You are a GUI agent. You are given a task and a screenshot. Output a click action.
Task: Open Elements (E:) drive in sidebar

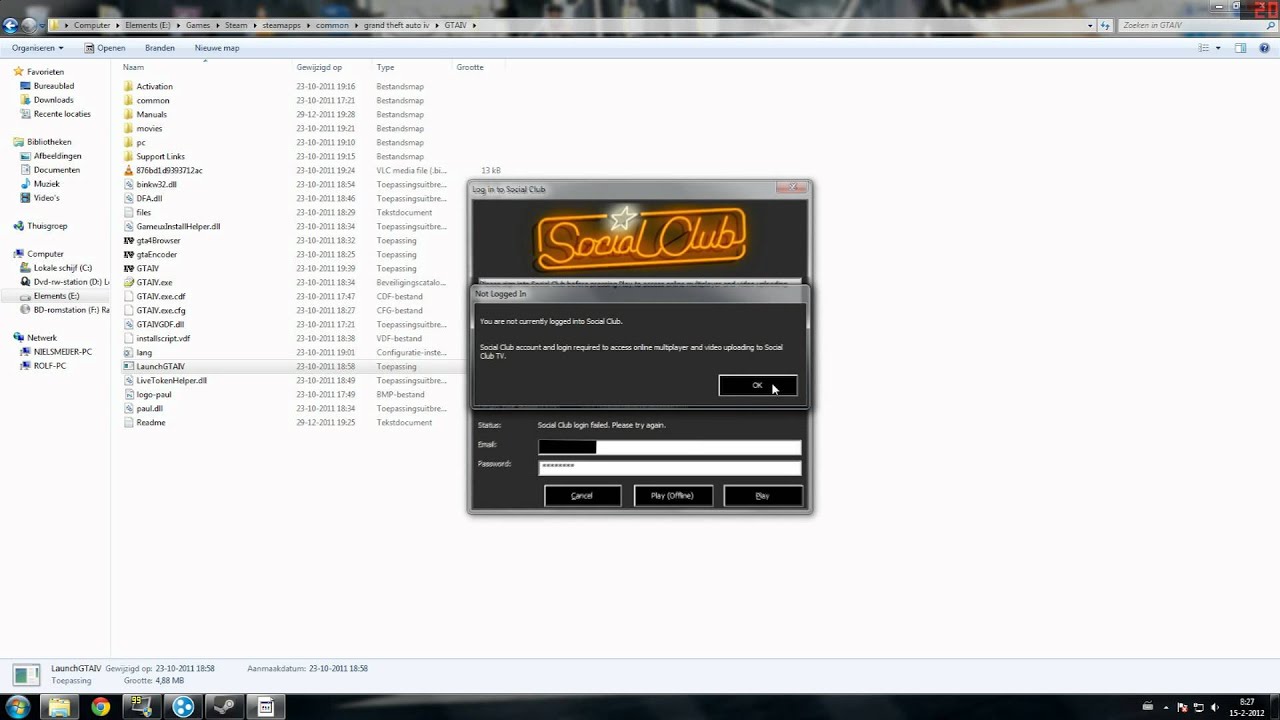(56, 296)
